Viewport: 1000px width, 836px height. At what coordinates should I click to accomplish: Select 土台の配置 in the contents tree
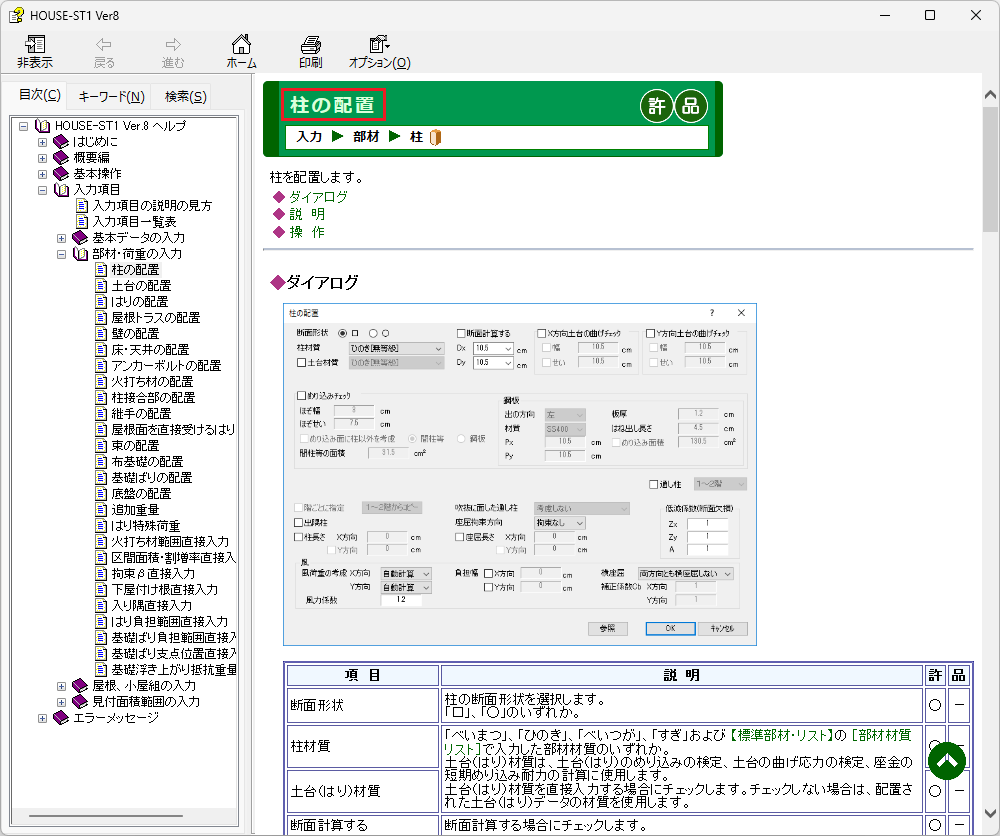tap(140, 286)
